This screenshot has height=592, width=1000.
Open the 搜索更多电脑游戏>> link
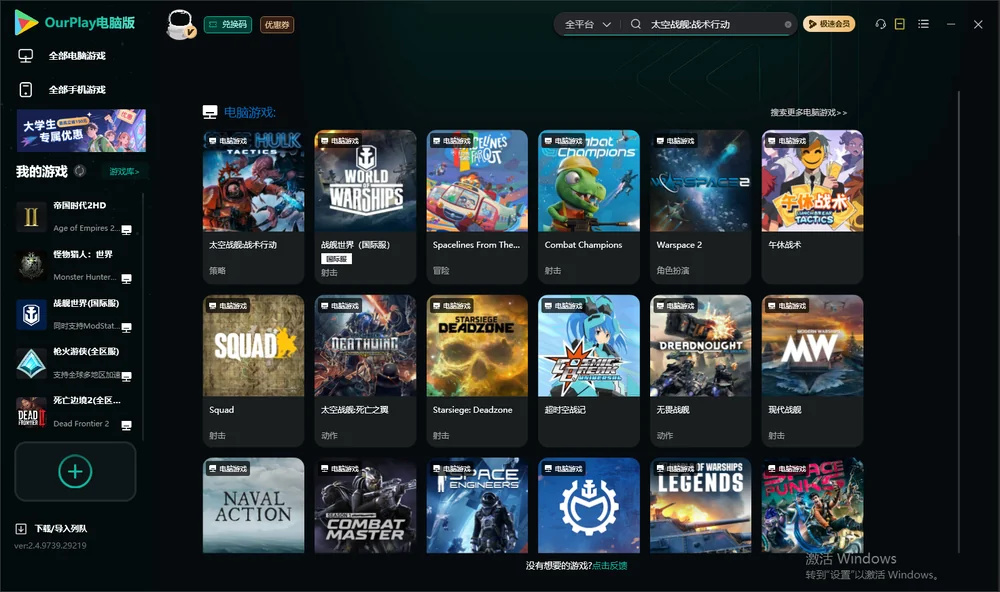[809, 112]
